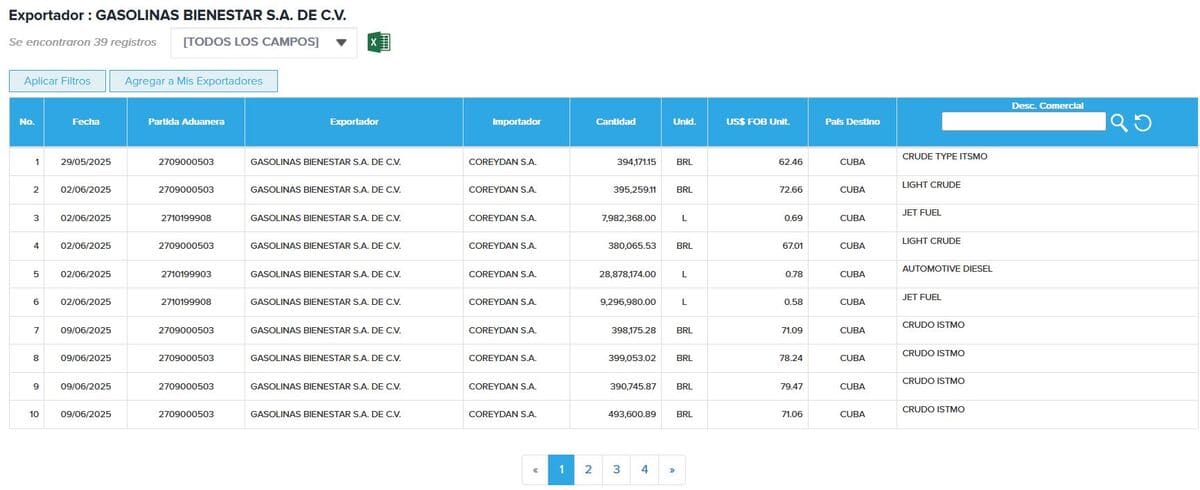Click the US$ FOB Unit. column header
The image size is (1200, 490).
tap(758, 122)
